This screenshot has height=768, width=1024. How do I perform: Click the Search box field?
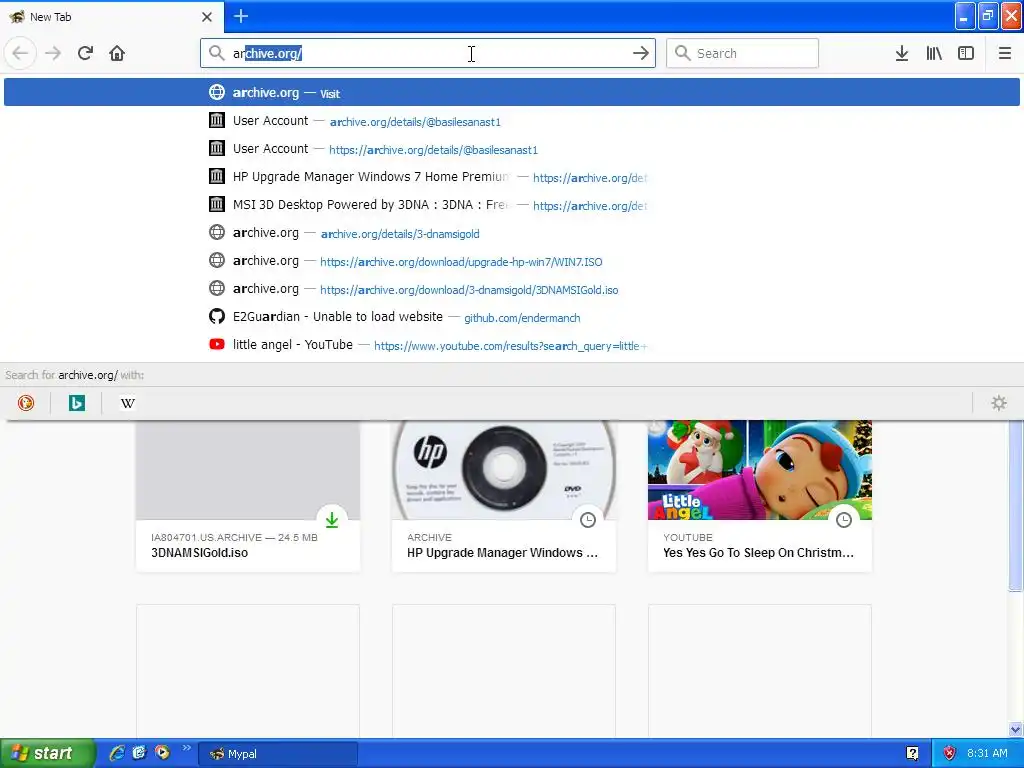(743, 53)
